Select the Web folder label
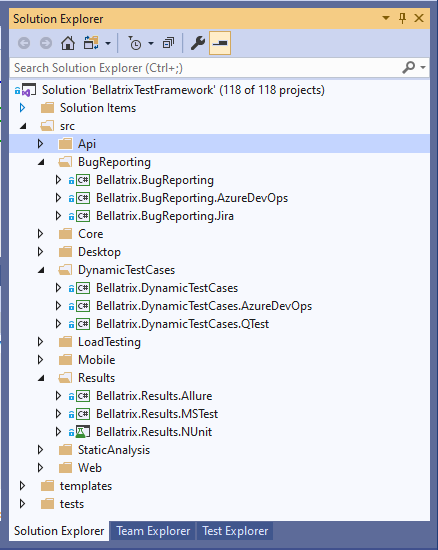The height and width of the screenshot is (550, 438). (x=90, y=468)
